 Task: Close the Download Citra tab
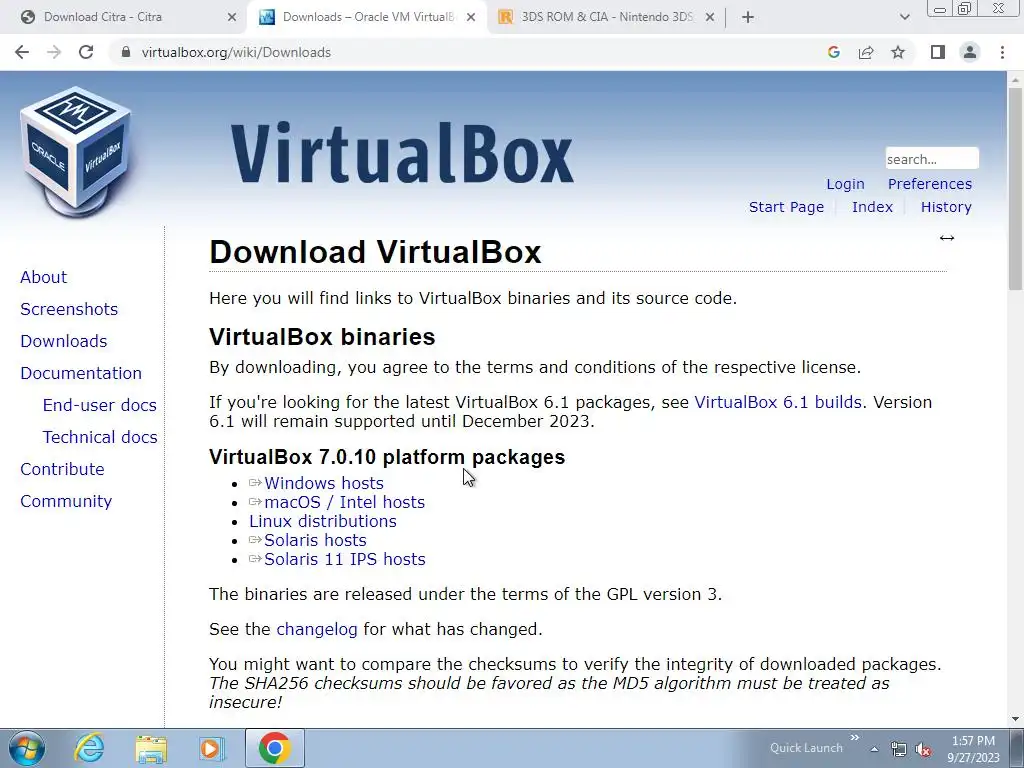[x=232, y=17]
